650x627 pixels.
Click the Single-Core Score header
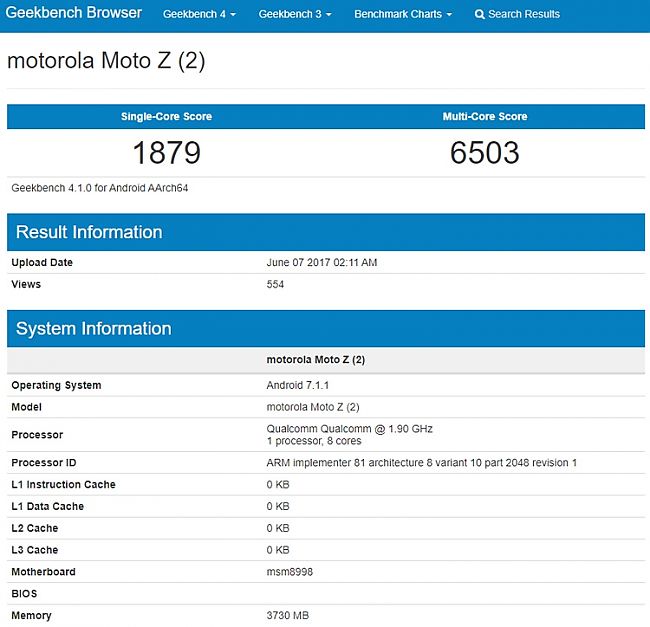pos(166,116)
